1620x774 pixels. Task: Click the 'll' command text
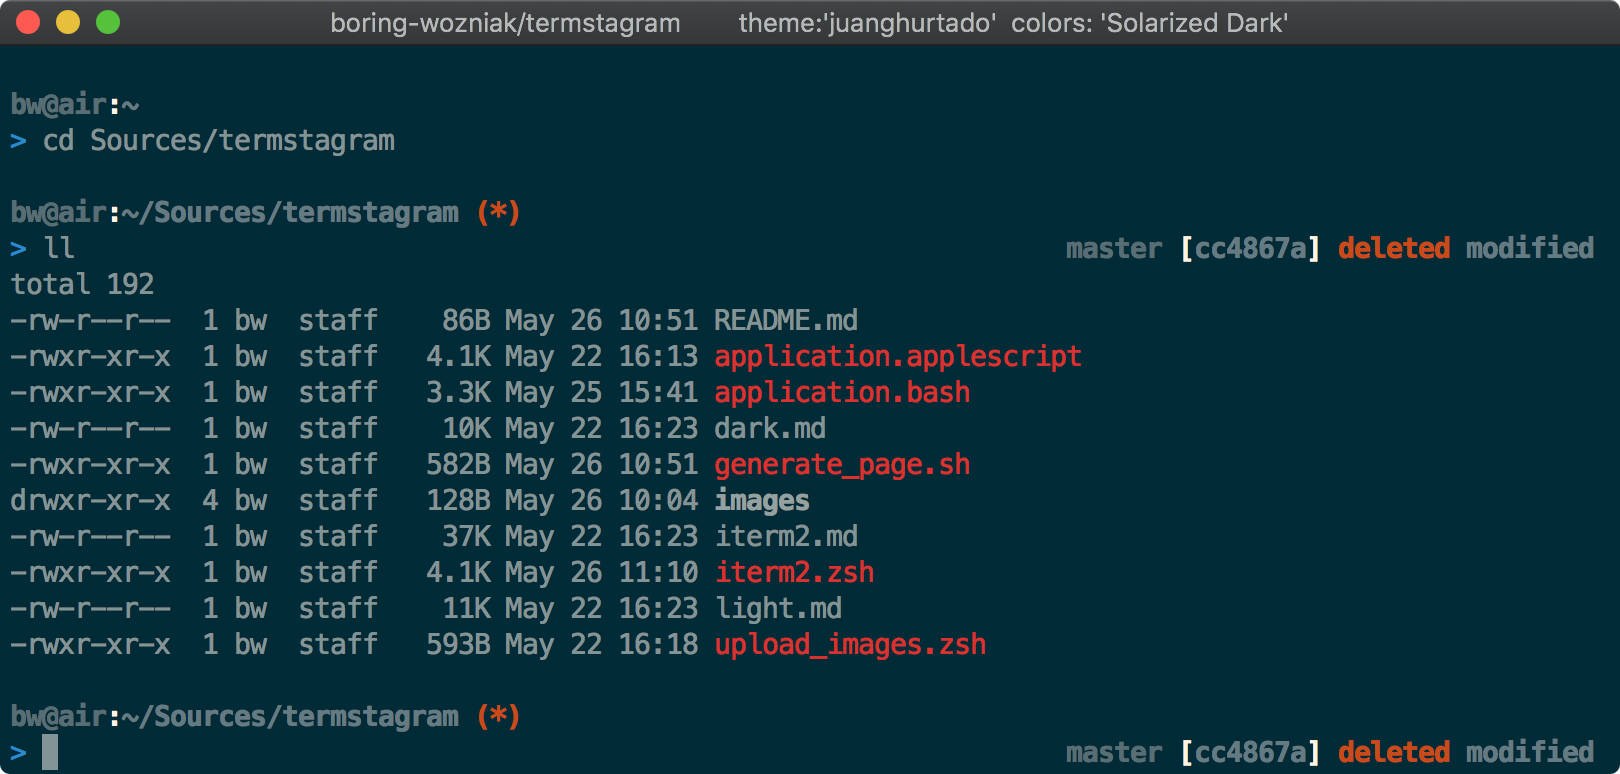pos(59,248)
